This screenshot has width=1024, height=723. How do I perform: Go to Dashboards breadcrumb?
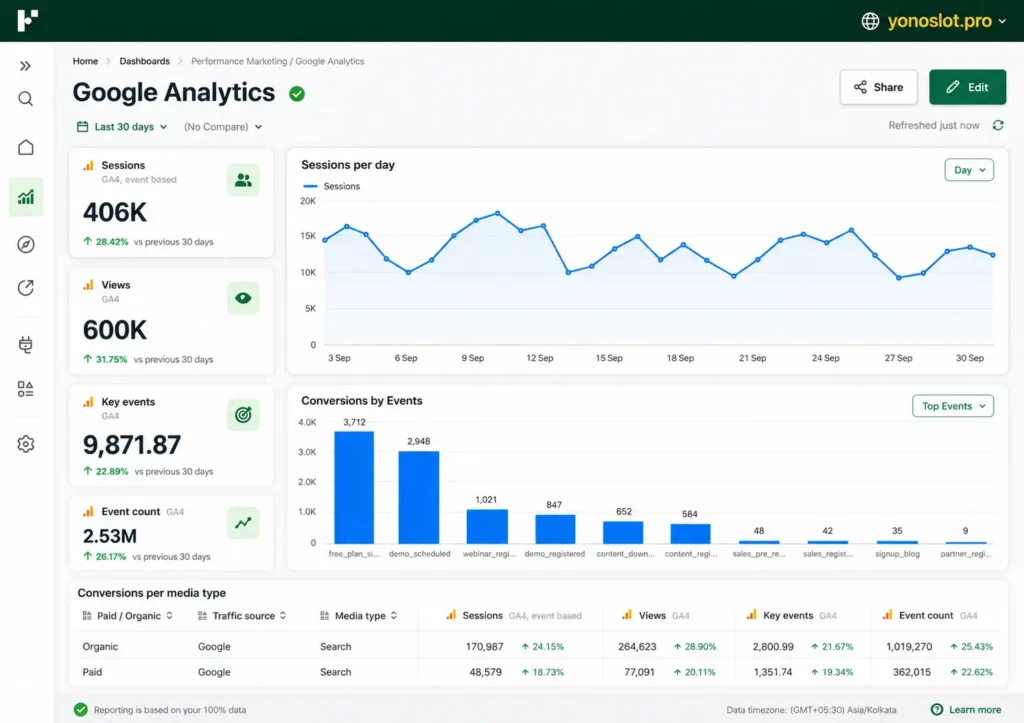144,61
